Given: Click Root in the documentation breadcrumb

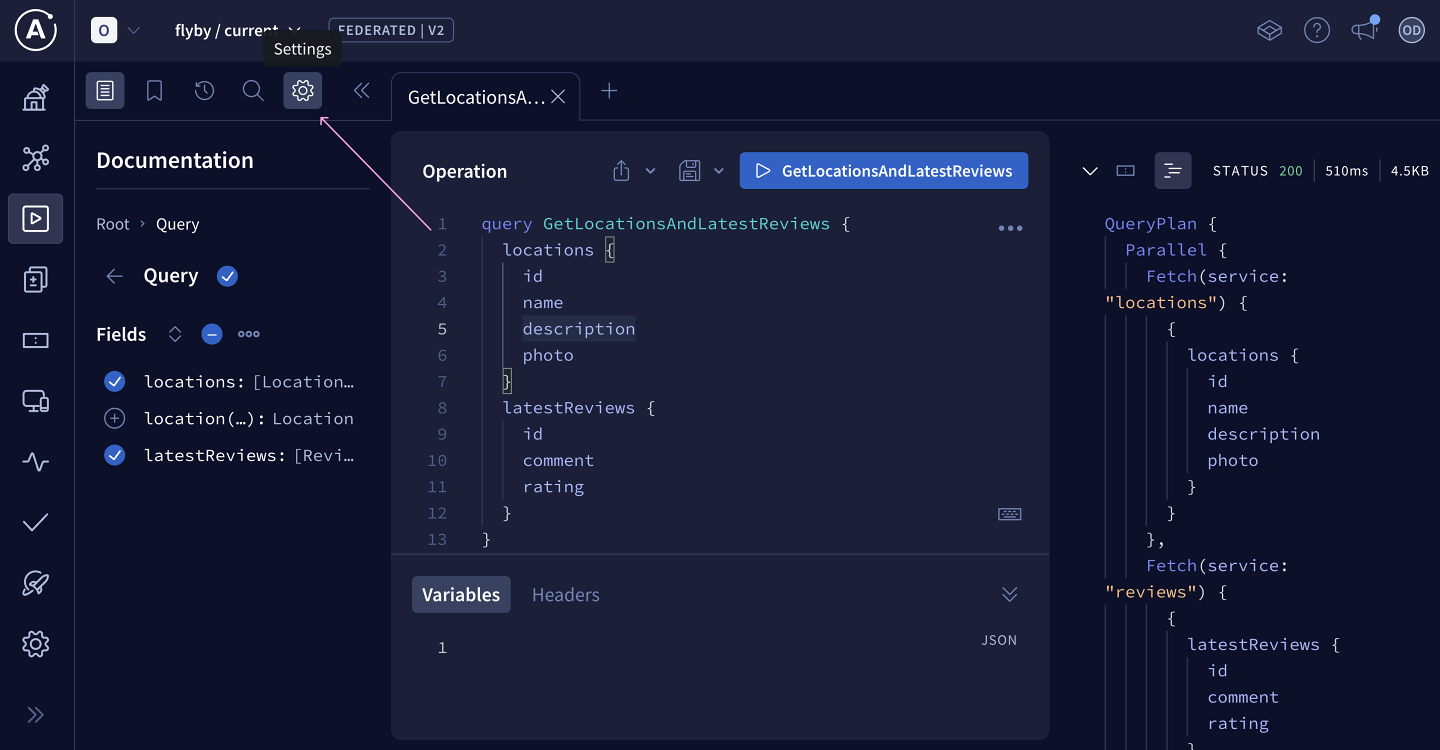Looking at the screenshot, I should point(113,224).
